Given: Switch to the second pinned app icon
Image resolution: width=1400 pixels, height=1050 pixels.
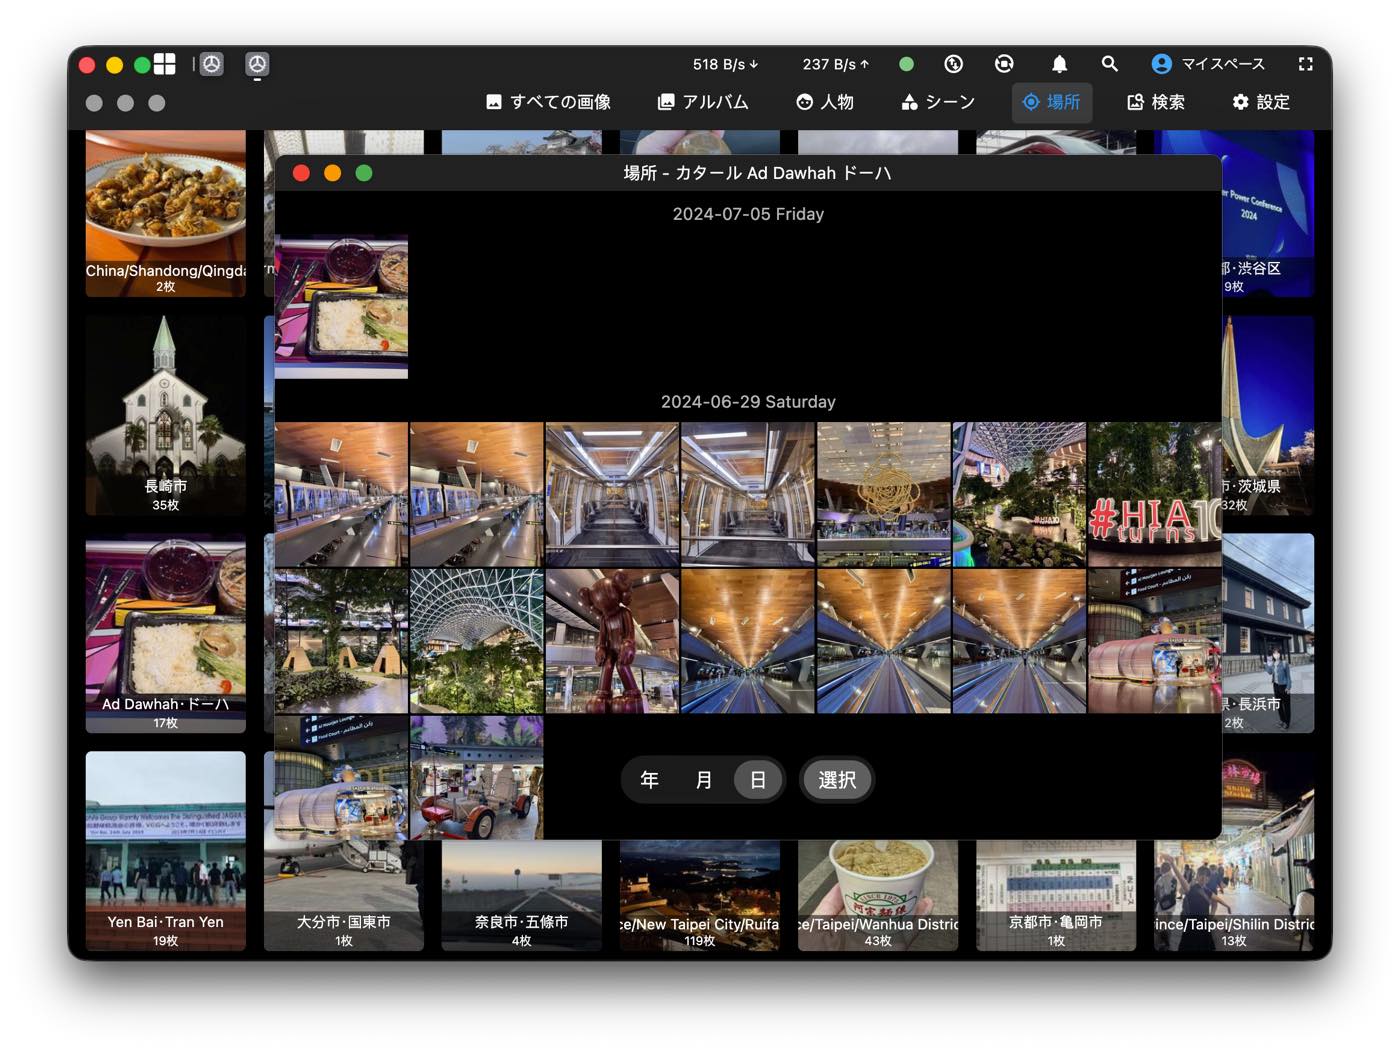Looking at the screenshot, I should click(x=257, y=64).
